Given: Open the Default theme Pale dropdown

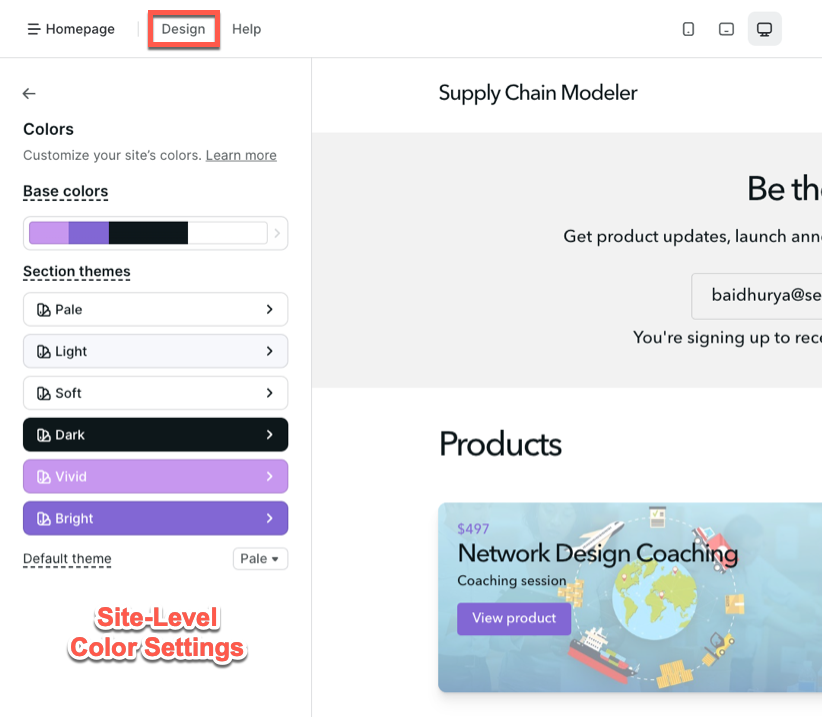Looking at the screenshot, I should pos(260,558).
